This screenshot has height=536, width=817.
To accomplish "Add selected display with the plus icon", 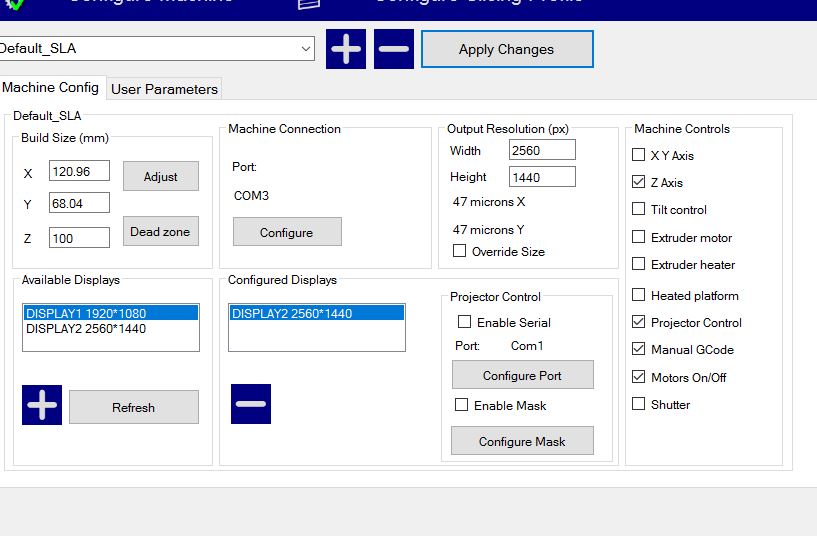I will [42, 405].
